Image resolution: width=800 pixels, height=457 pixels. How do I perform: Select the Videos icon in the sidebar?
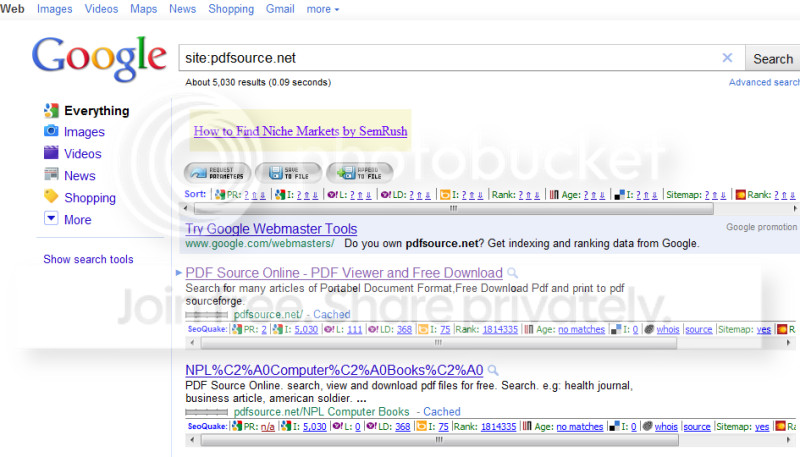coord(51,153)
